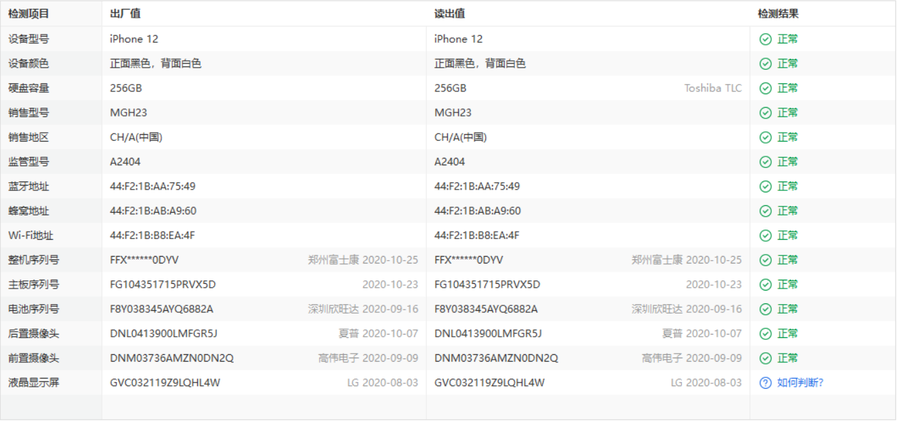Click the green check icon in 销售地区 row

[x=765, y=137]
